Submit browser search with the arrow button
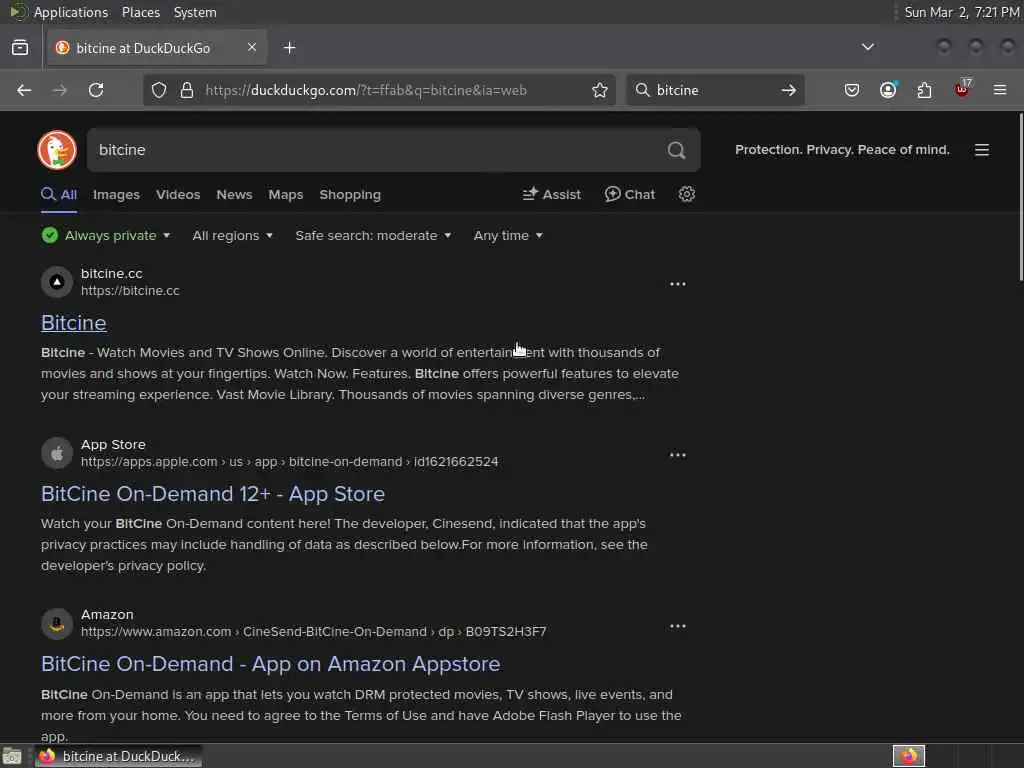 [x=789, y=90]
